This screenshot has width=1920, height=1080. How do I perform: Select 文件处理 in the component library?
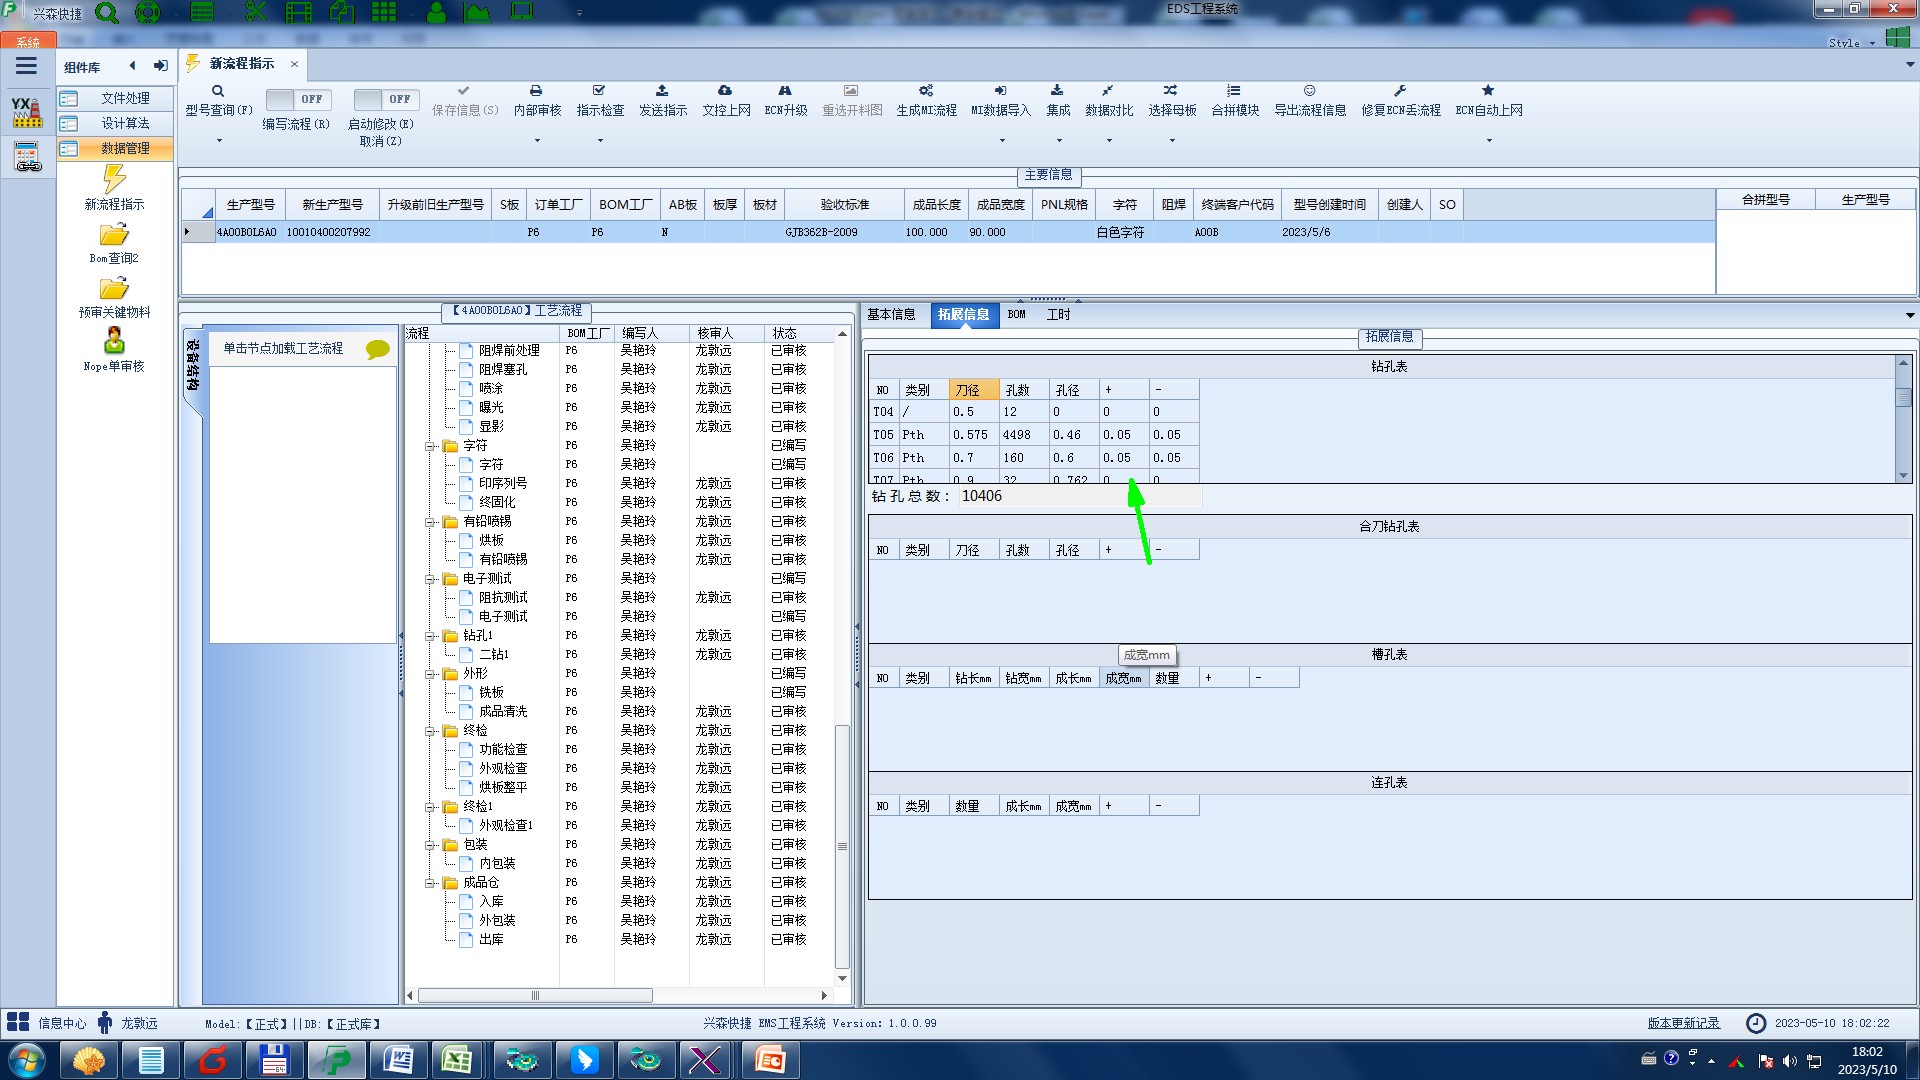click(x=114, y=98)
